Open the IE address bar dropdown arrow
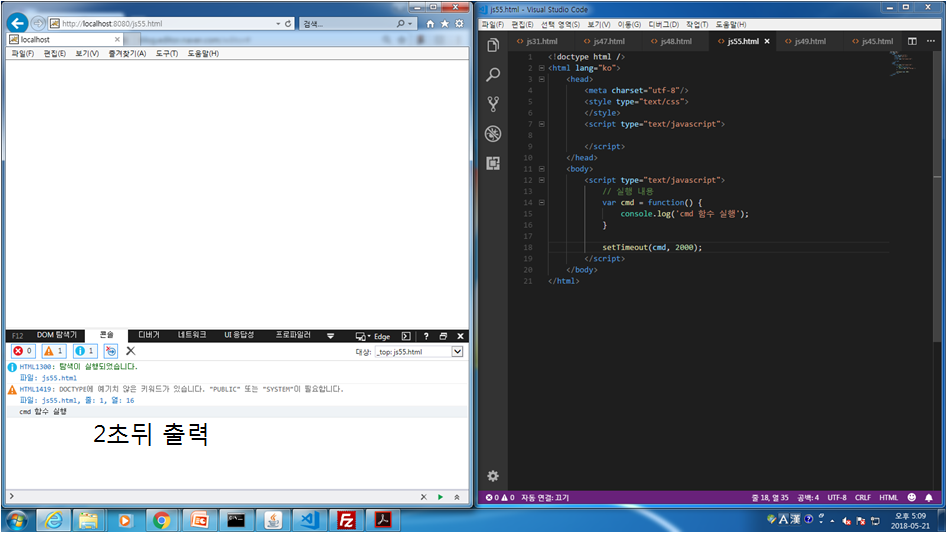 tap(278, 24)
